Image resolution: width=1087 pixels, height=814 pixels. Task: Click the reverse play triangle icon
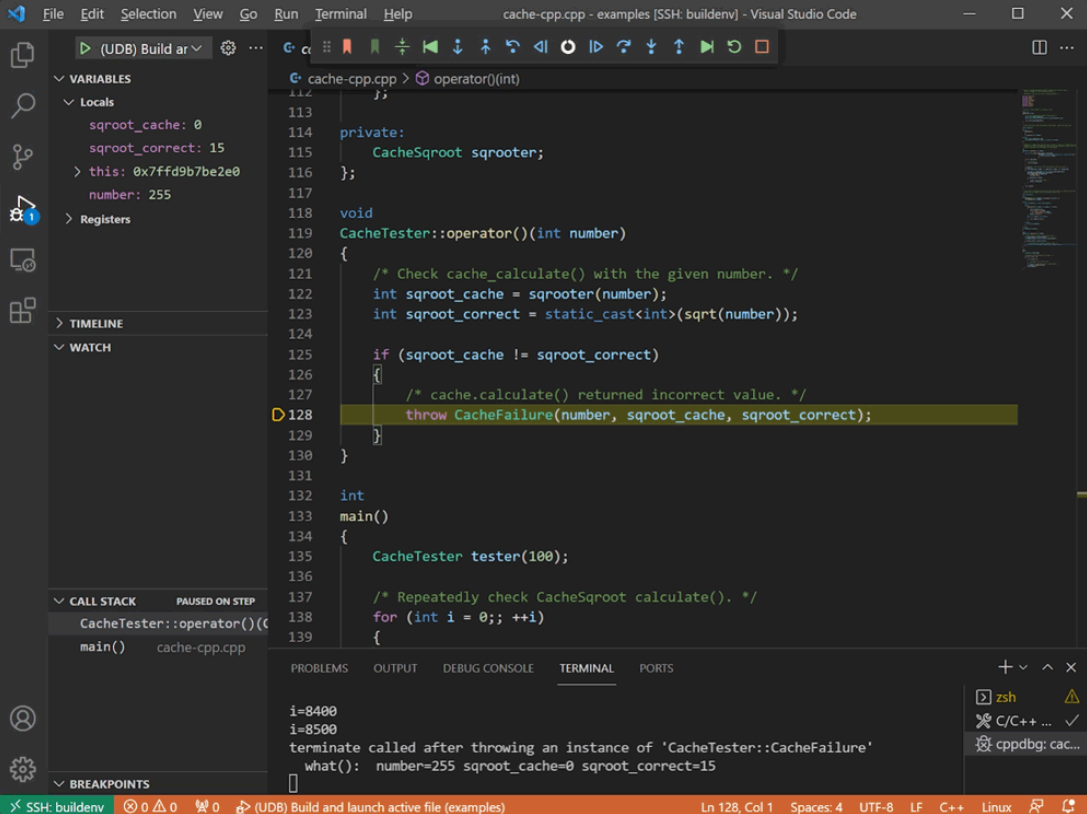tap(541, 46)
